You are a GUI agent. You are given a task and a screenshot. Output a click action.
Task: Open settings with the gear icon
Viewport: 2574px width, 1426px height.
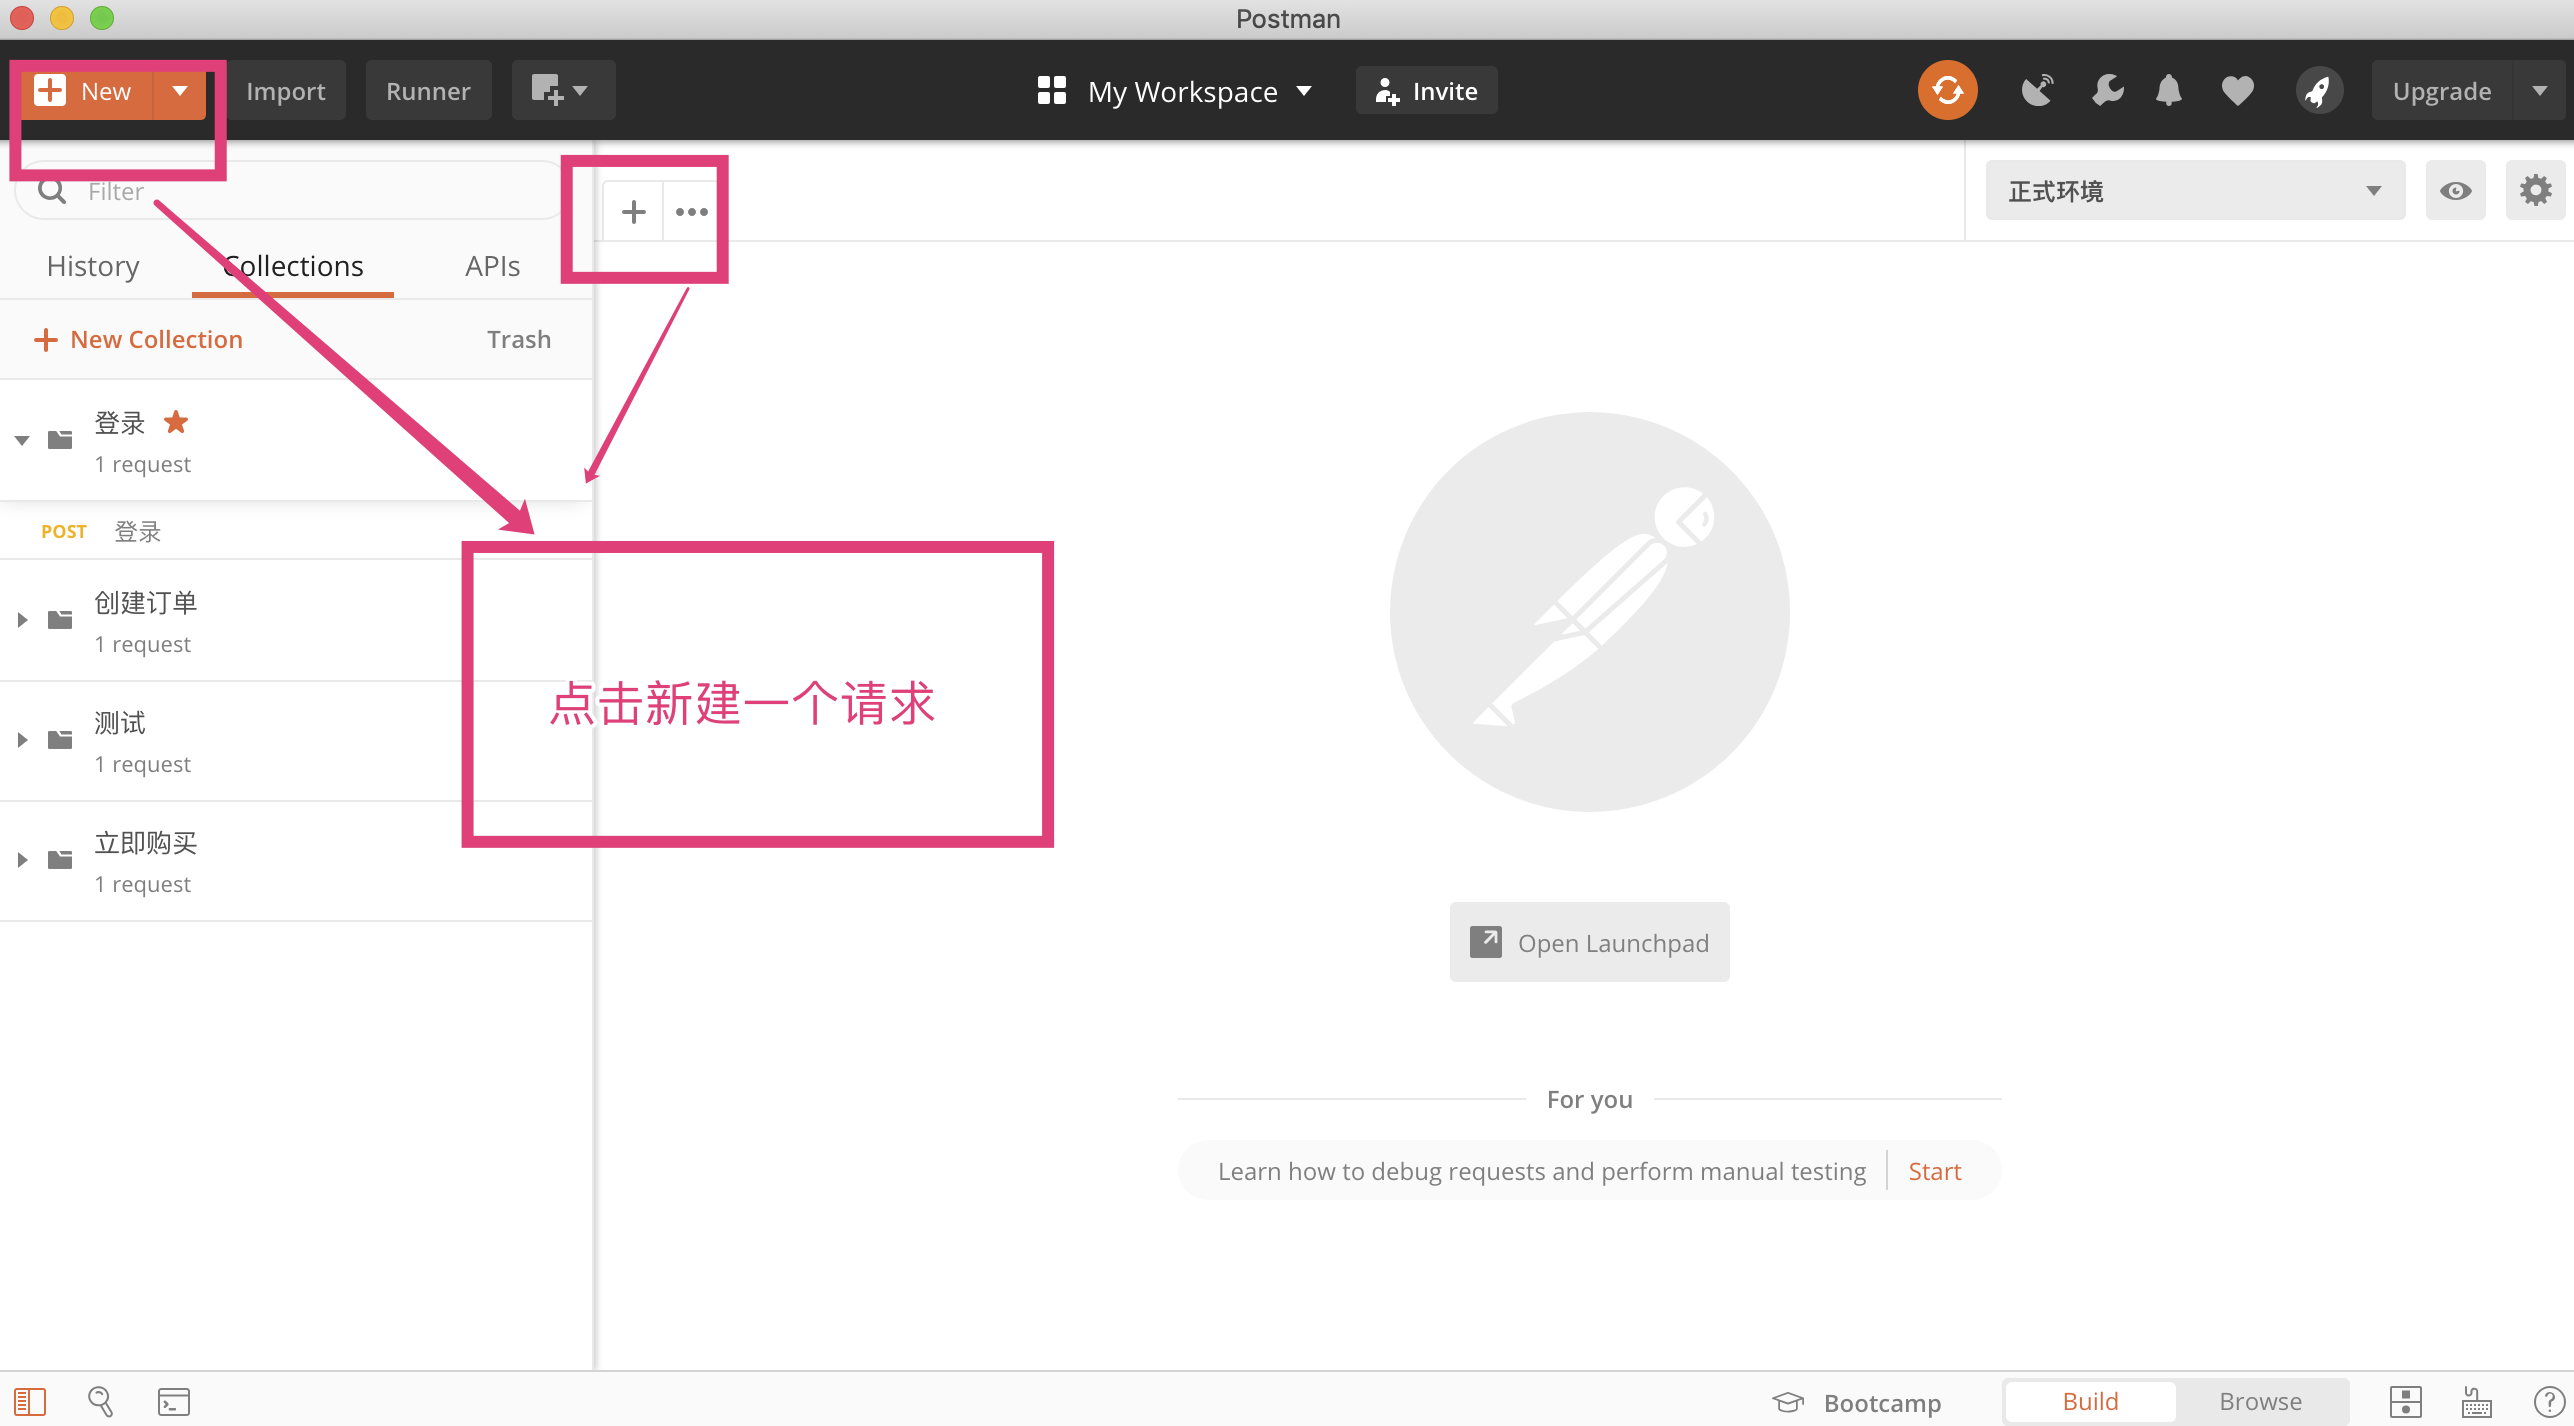pos(2535,190)
